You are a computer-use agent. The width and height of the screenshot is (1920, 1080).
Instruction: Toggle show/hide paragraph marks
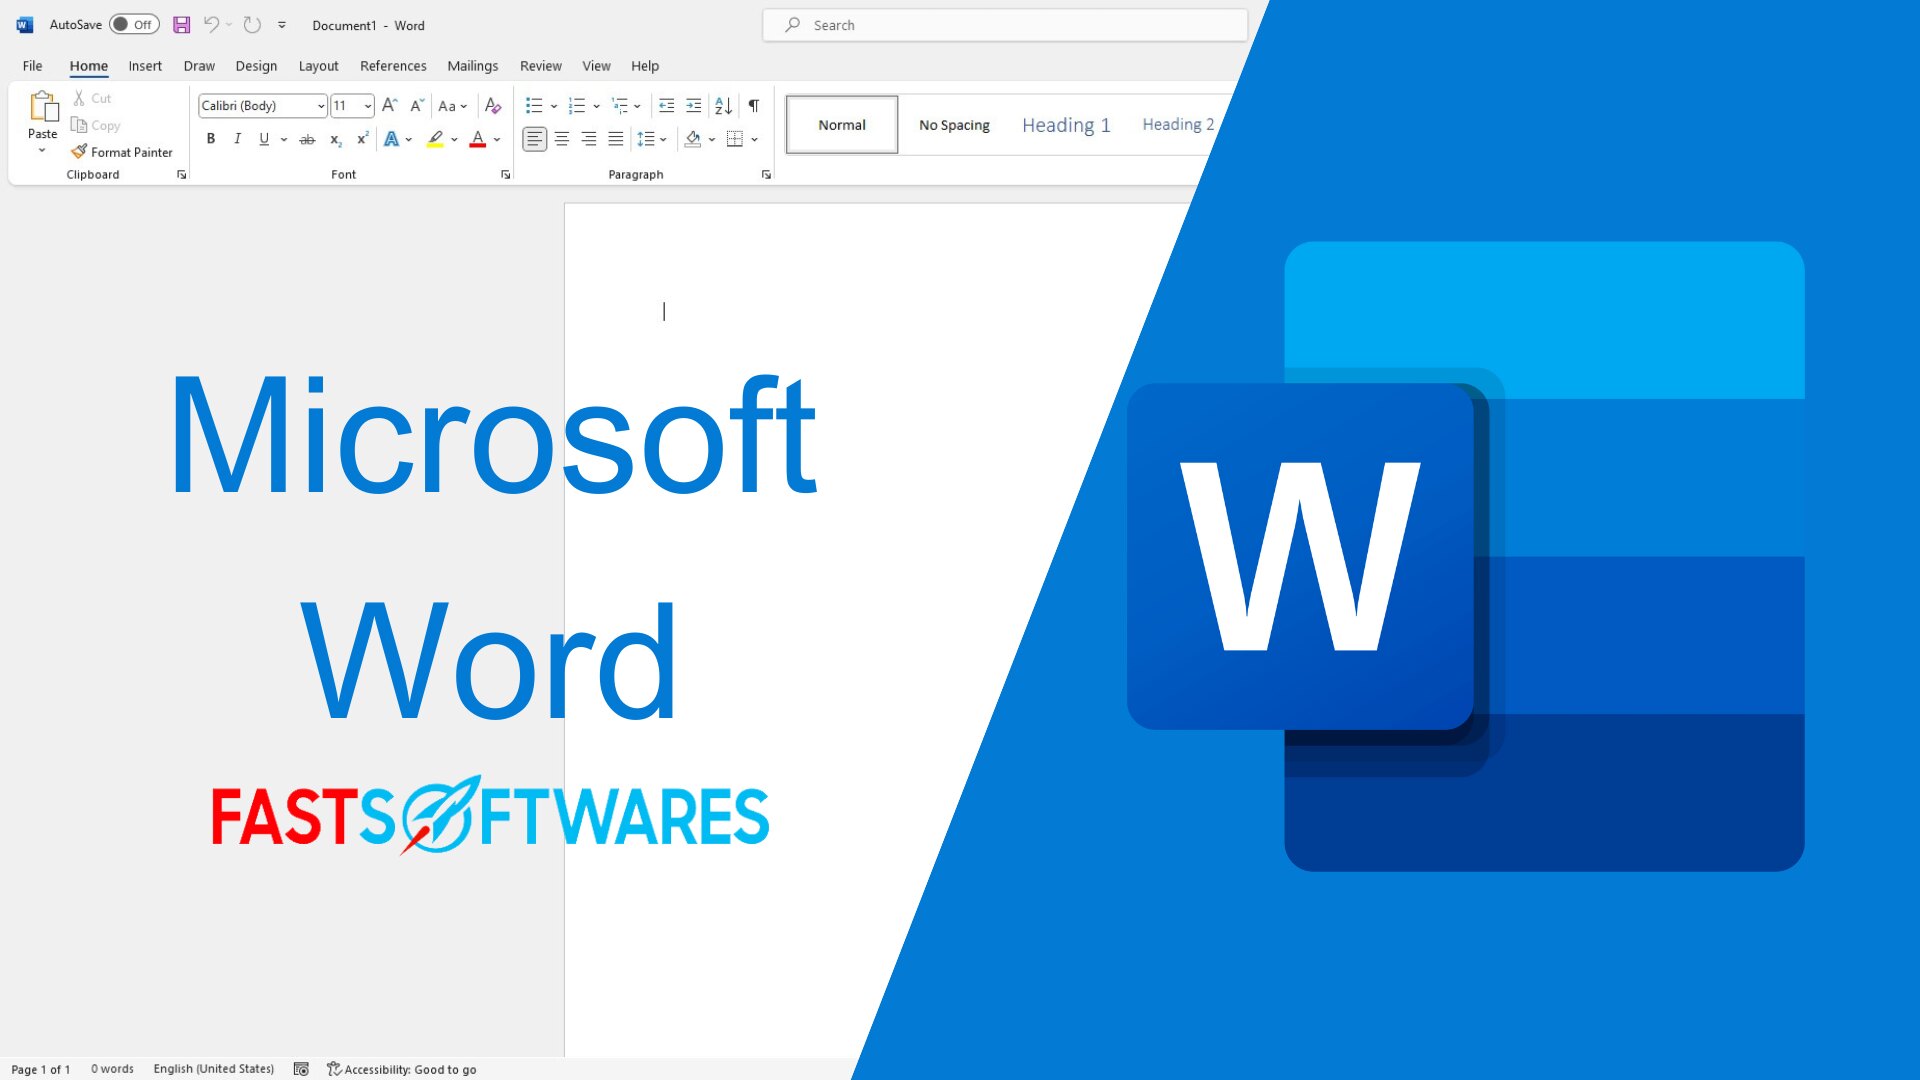click(x=754, y=105)
